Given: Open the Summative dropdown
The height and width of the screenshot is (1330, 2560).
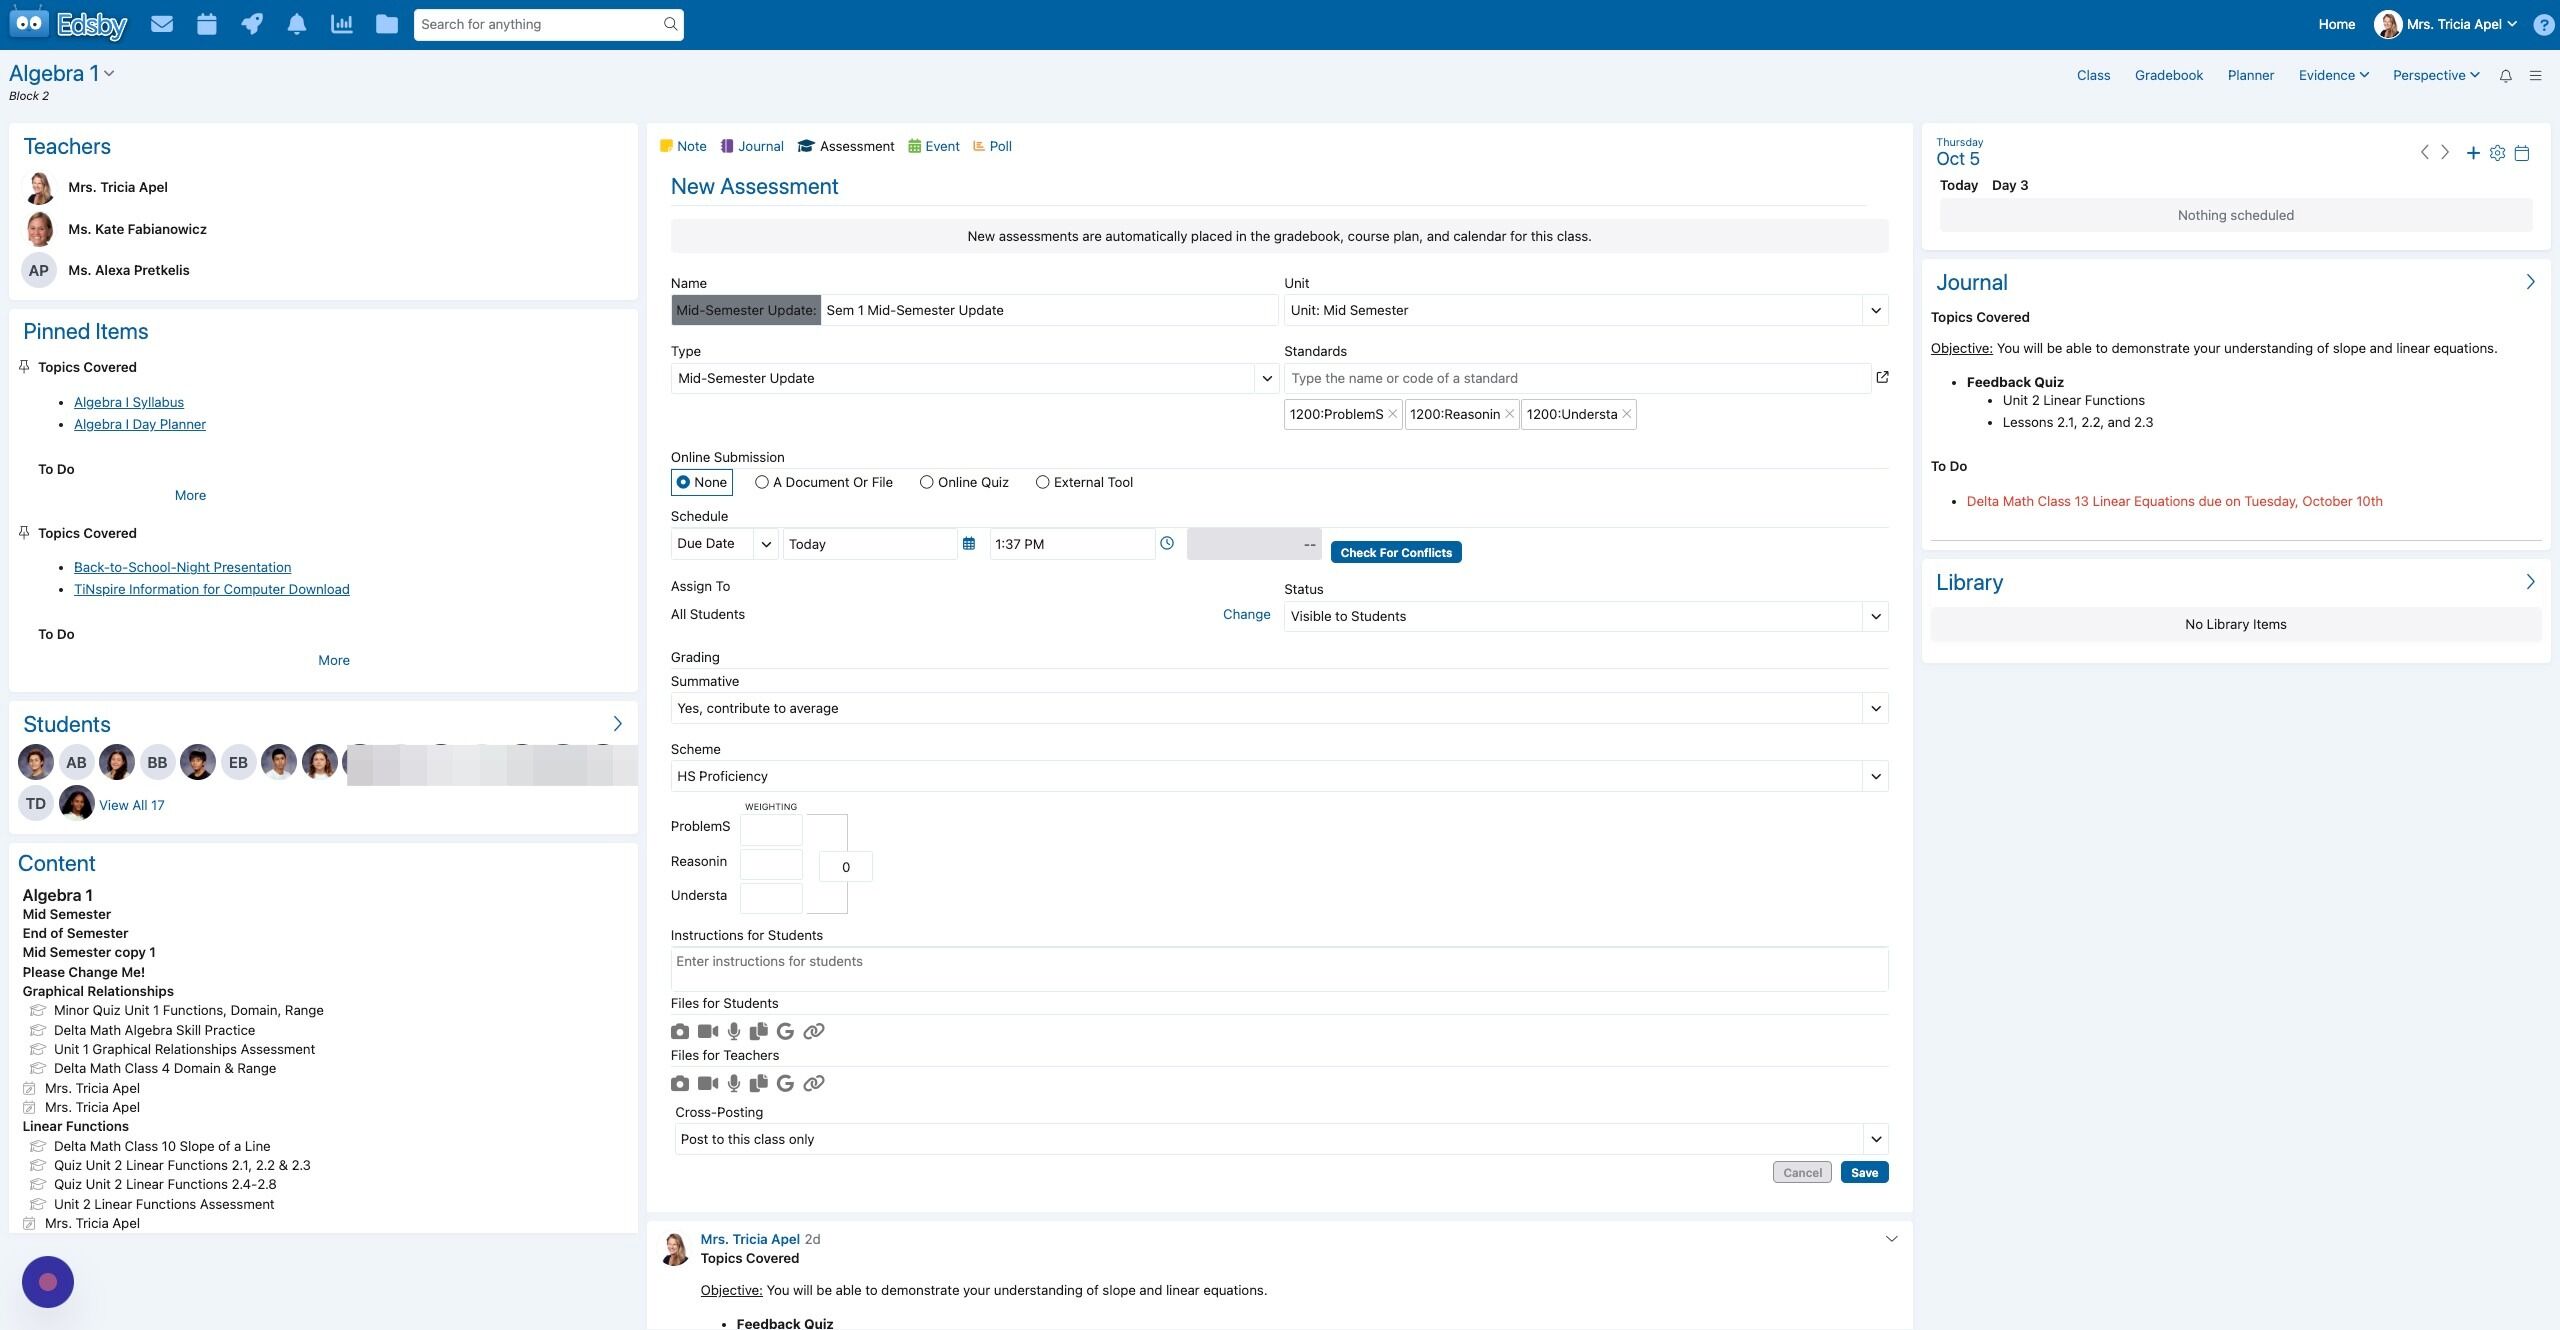Looking at the screenshot, I should pos(1279,708).
